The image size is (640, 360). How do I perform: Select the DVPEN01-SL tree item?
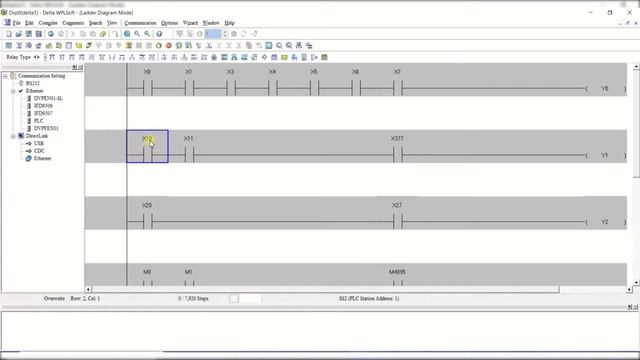48,98
